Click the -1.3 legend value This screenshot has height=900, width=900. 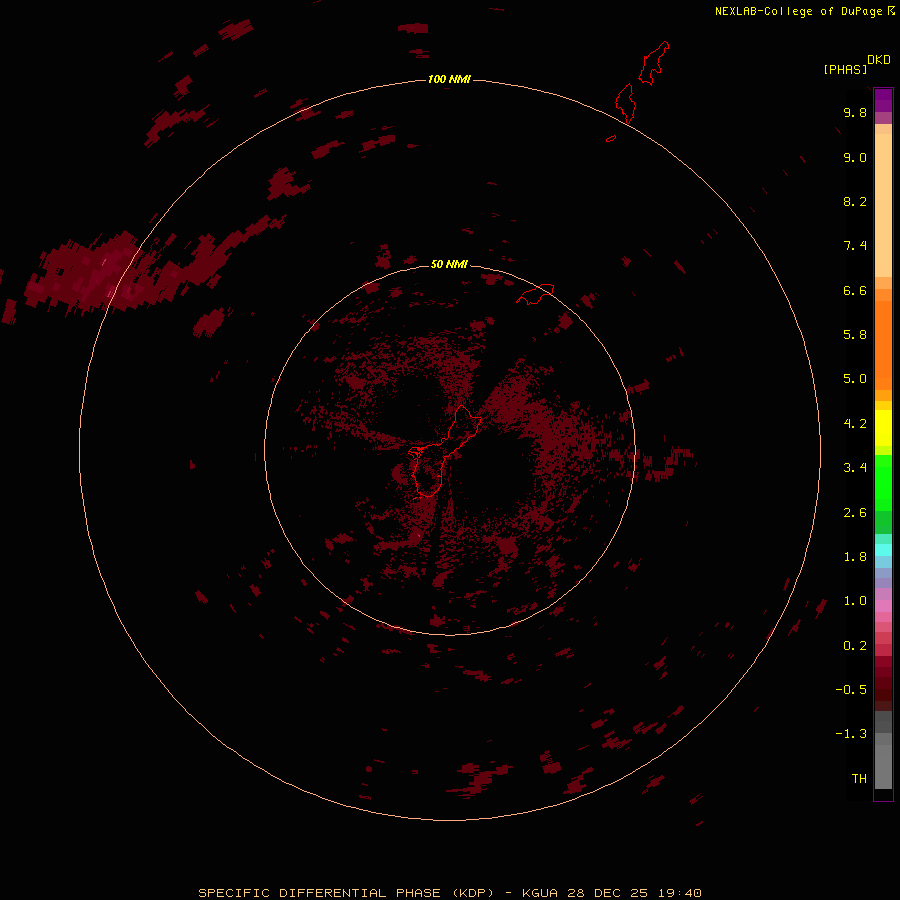[851, 734]
